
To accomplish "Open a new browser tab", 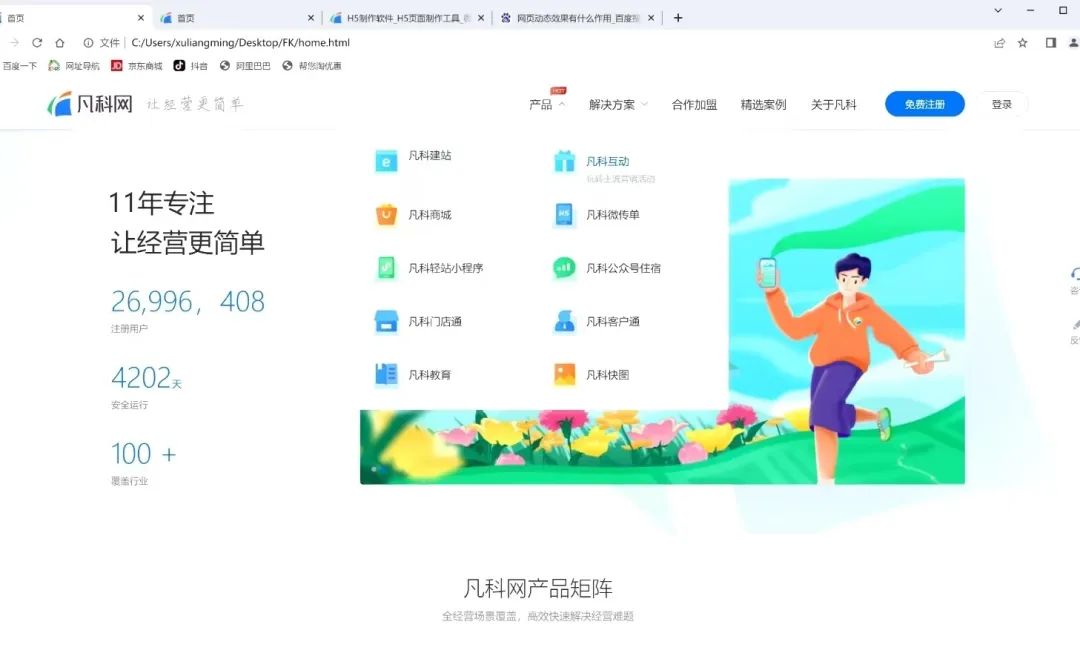I will pyautogui.click(x=678, y=18).
